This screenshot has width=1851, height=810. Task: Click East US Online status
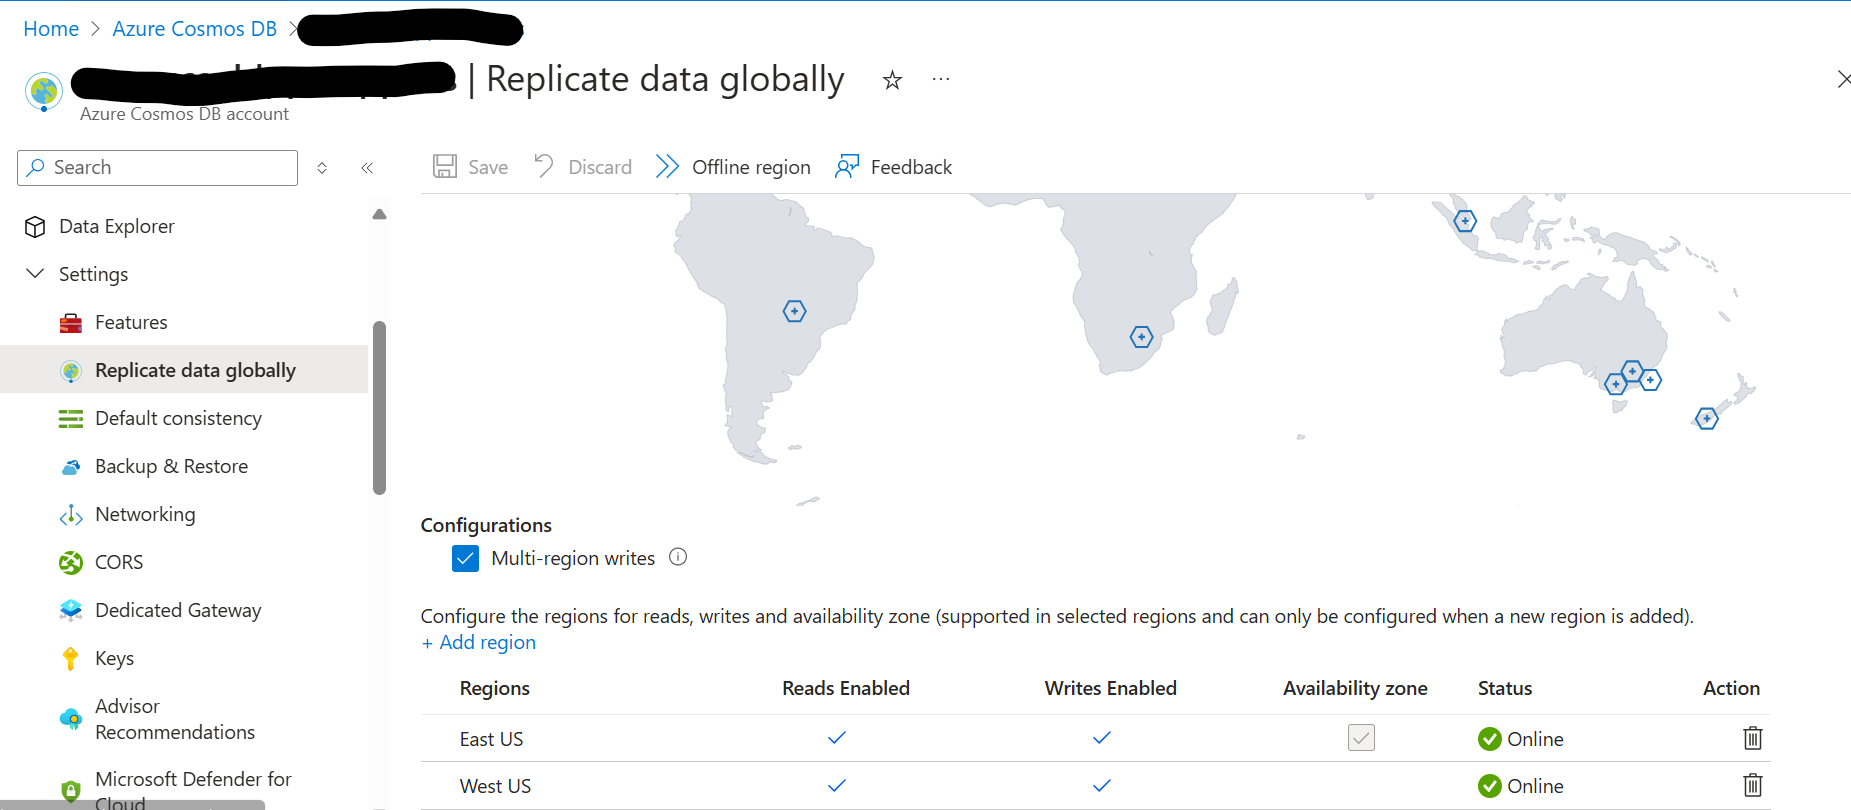(1521, 739)
